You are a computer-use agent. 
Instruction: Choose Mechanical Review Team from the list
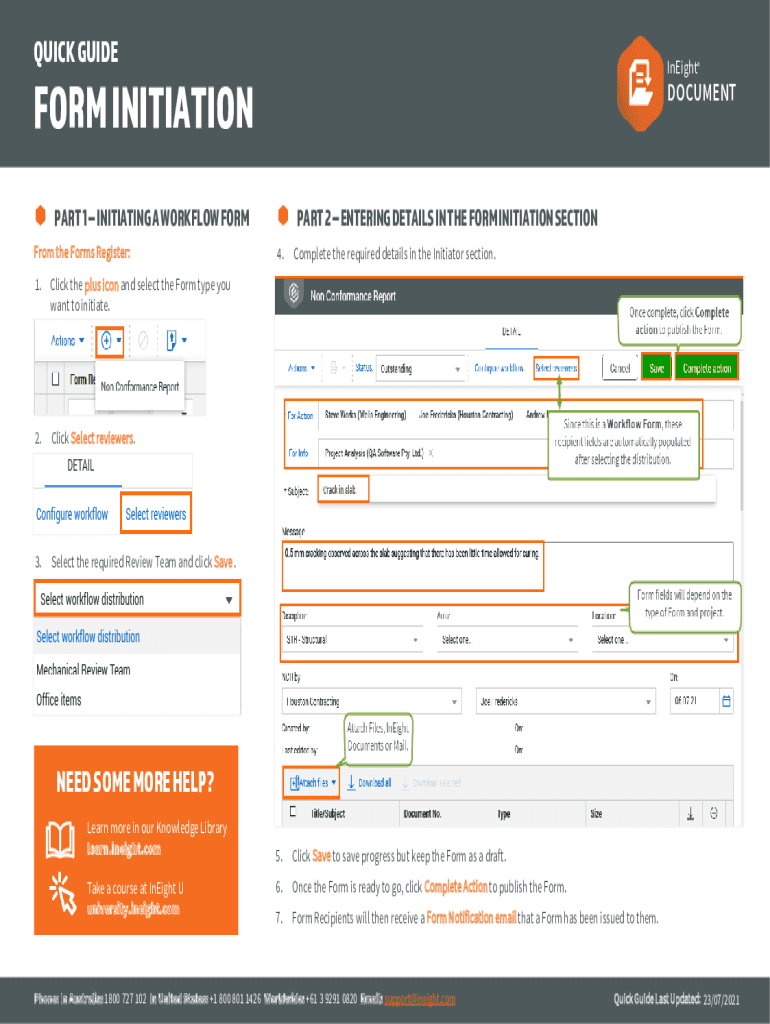(84, 670)
